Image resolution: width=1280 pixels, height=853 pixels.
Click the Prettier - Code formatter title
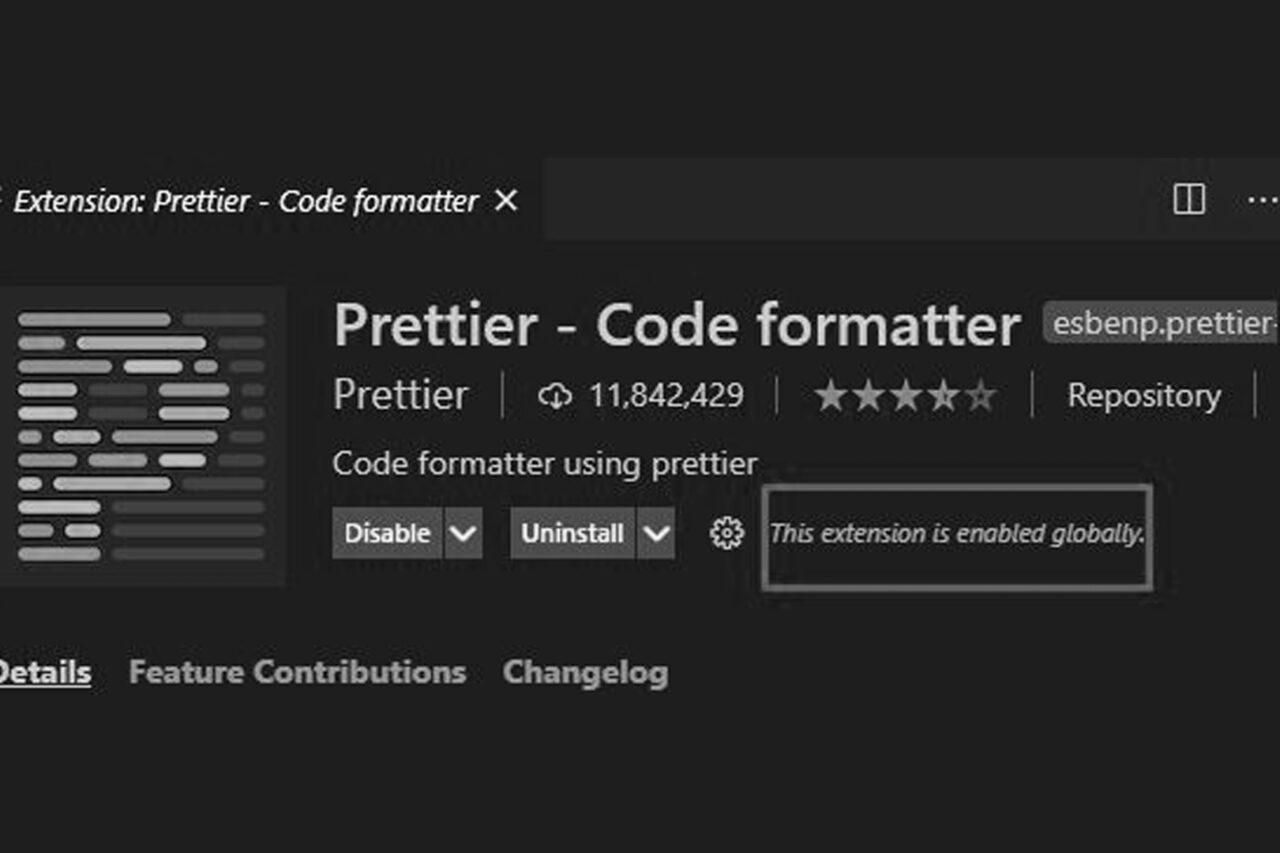coord(677,325)
